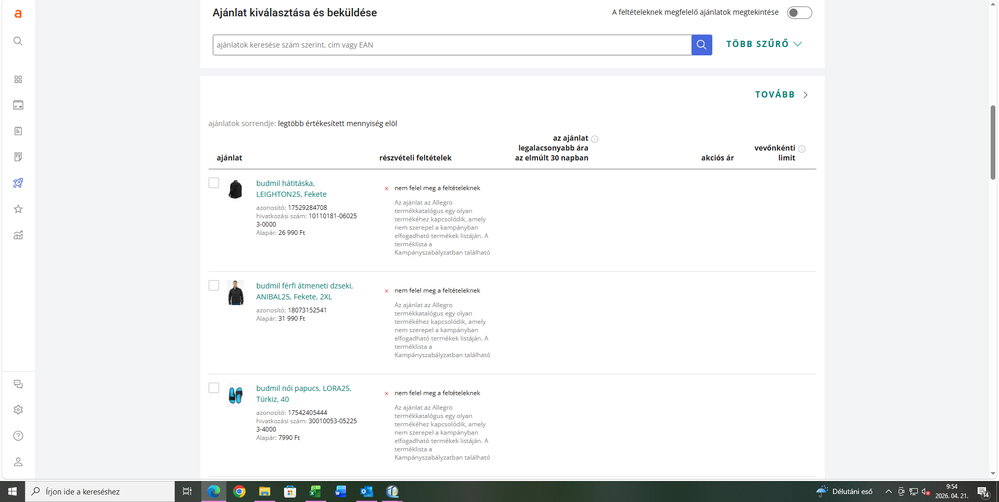The width and height of the screenshot is (999, 502).
Task: Open the user account icon in sidebar
Action: tap(18, 462)
